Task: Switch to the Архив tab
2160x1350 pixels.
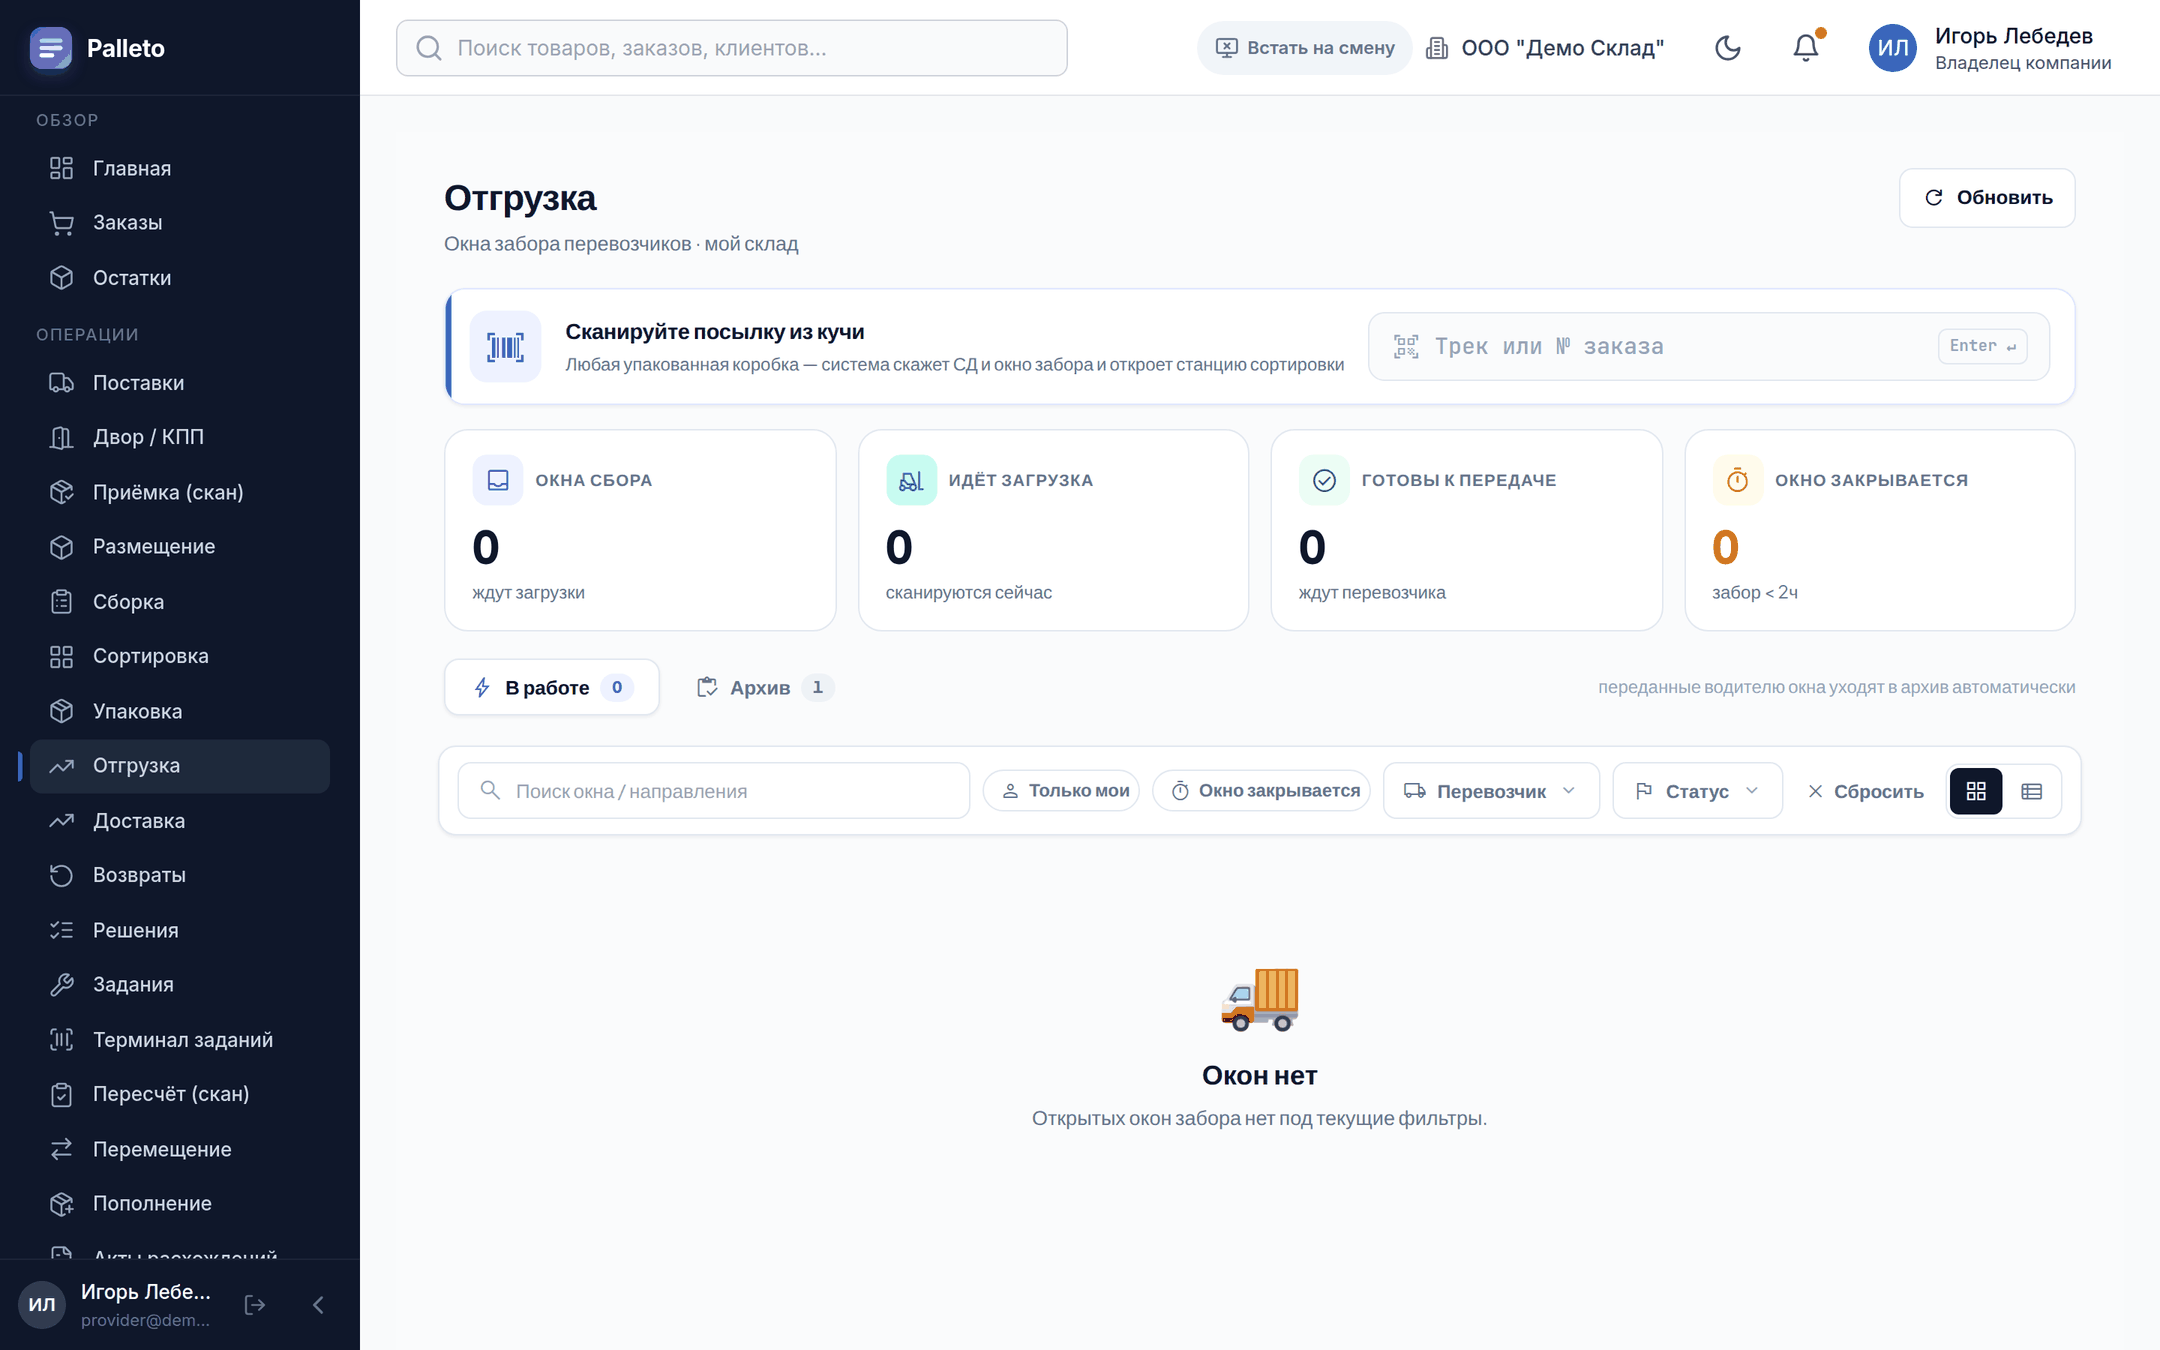Action: click(x=765, y=687)
